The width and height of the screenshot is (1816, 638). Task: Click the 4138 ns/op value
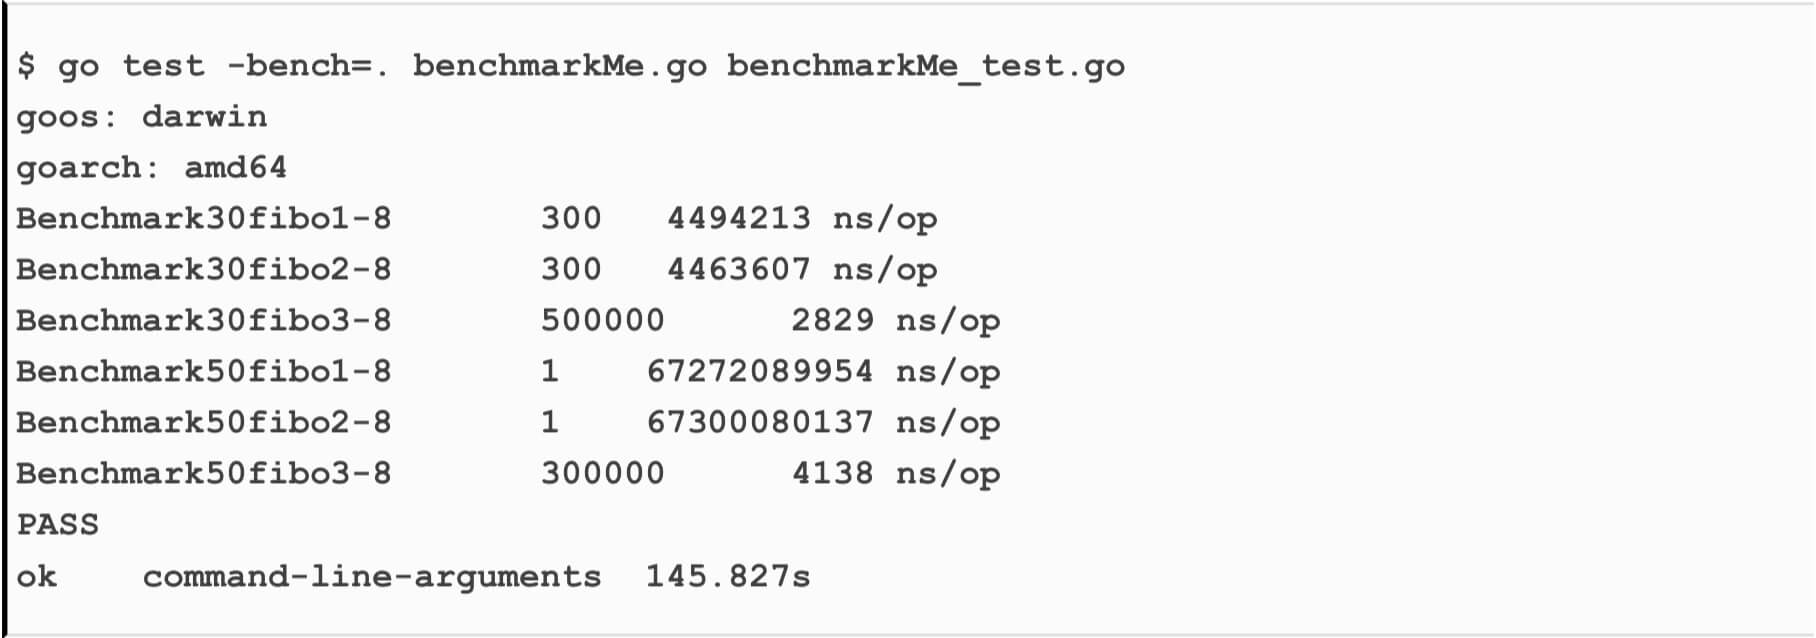[896, 475]
